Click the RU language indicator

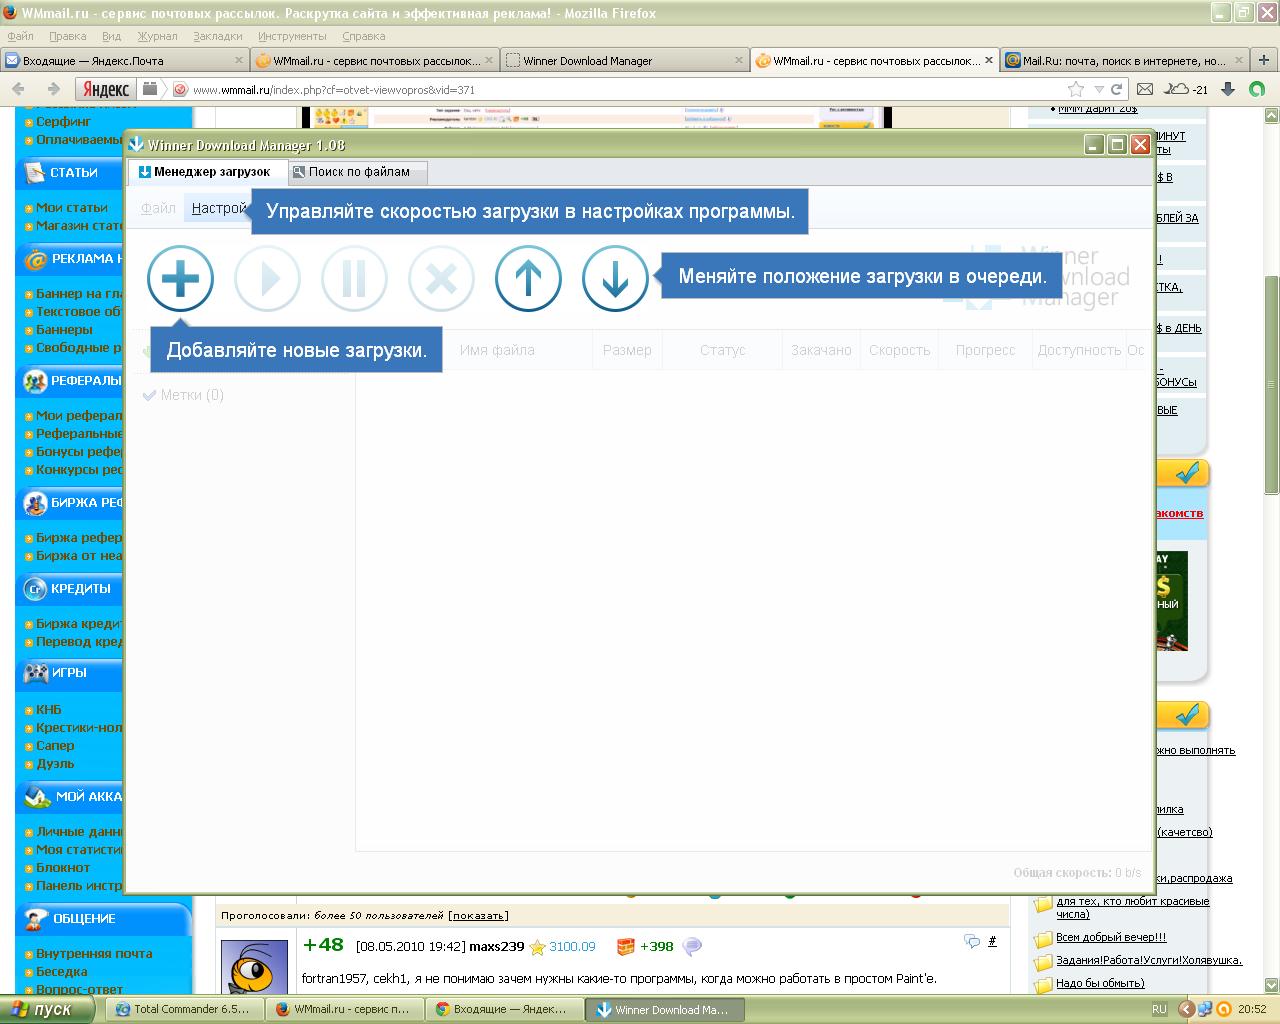click(1159, 1009)
